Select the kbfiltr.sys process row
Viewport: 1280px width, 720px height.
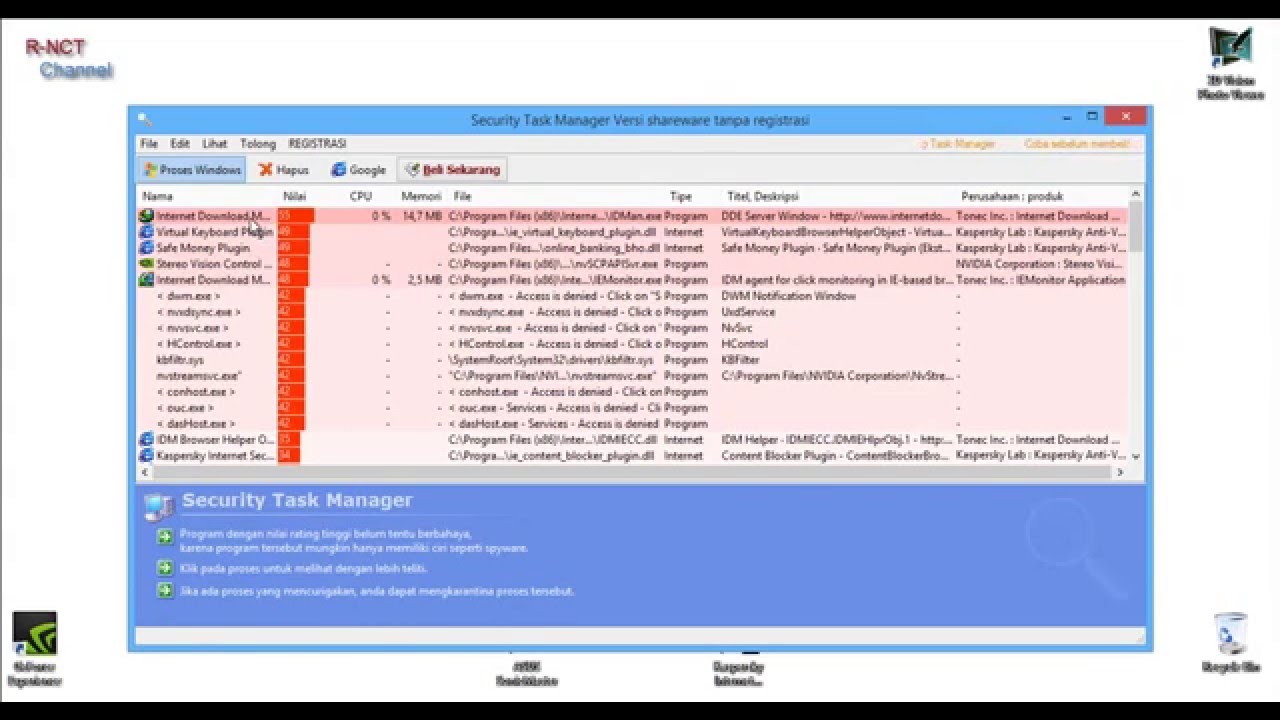click(632, 360)
